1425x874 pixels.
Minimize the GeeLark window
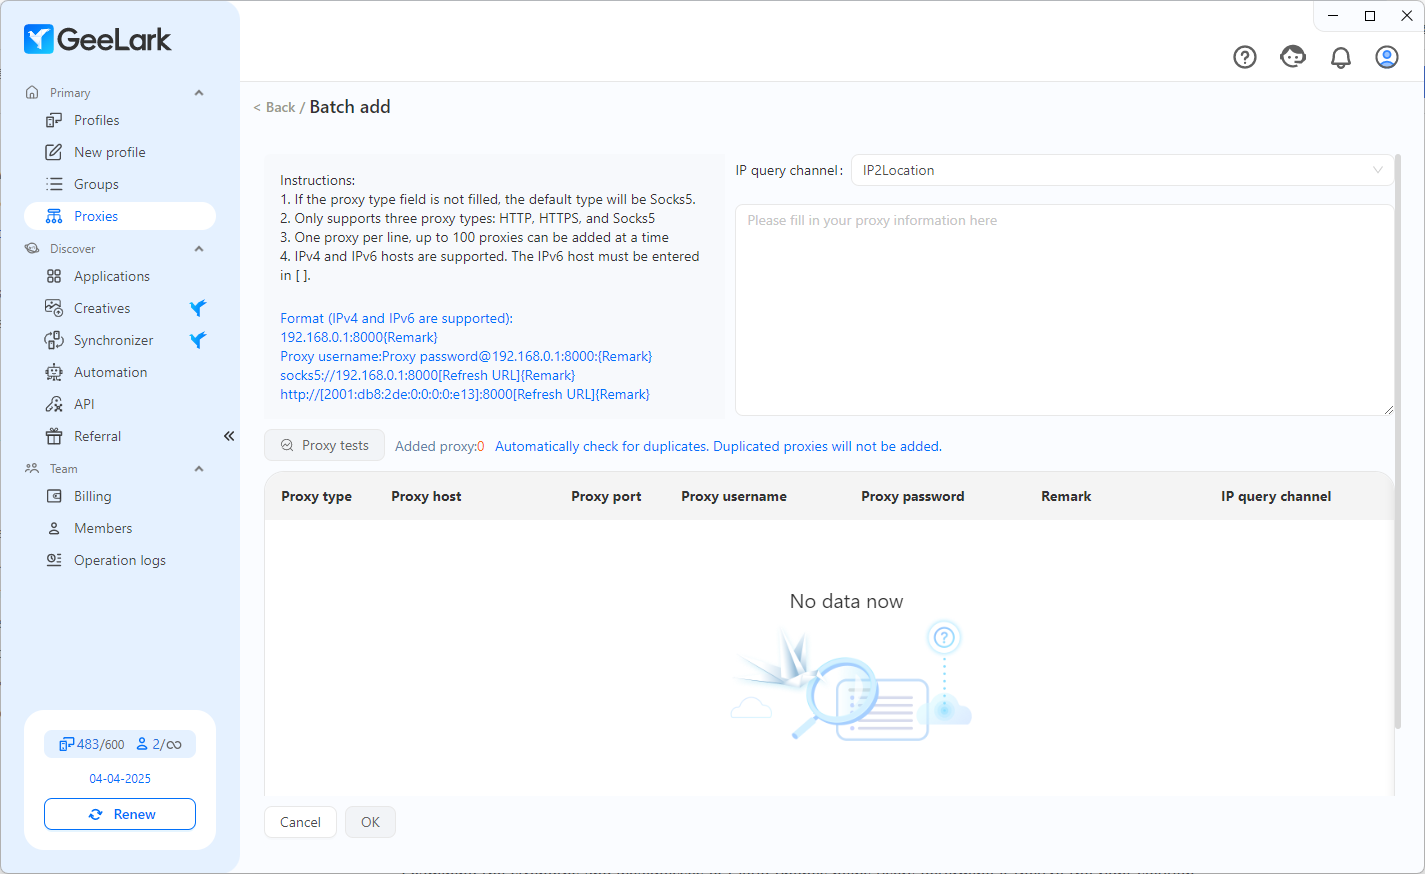coord(1333,15)
